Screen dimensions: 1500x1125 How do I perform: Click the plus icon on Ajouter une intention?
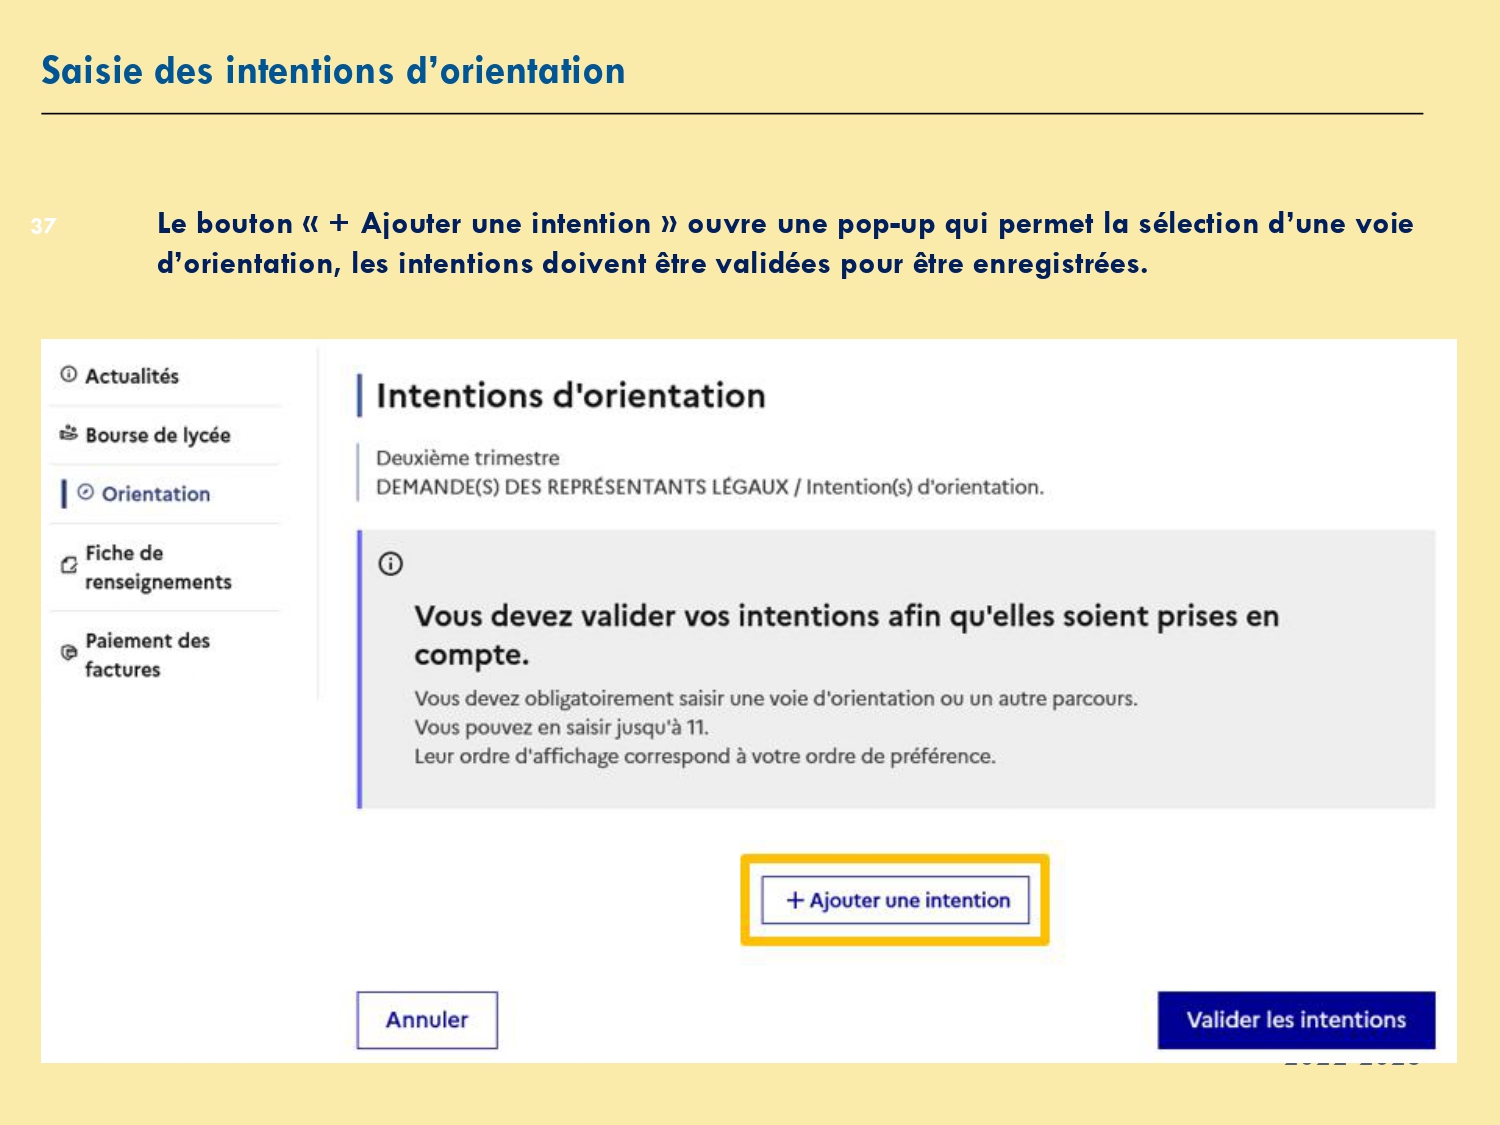tap(795, 900)
